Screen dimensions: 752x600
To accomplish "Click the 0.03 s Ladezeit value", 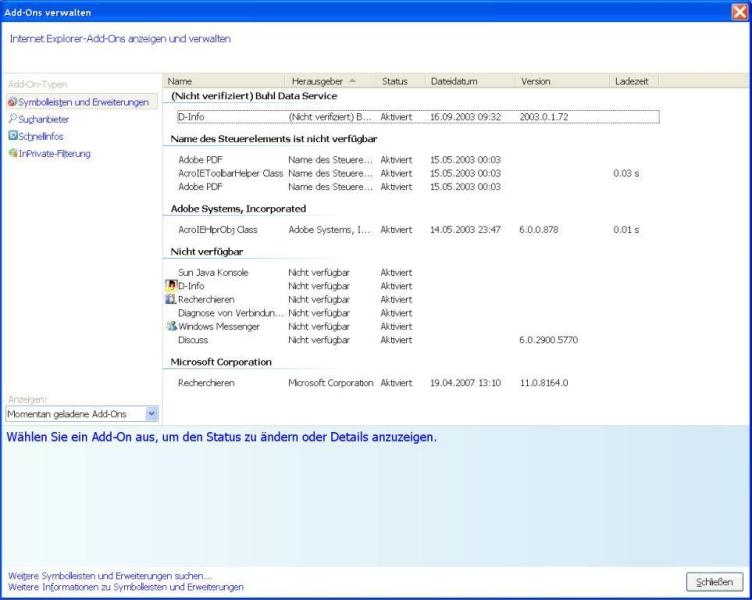I will pyautogui.click(x=626, y=173).
